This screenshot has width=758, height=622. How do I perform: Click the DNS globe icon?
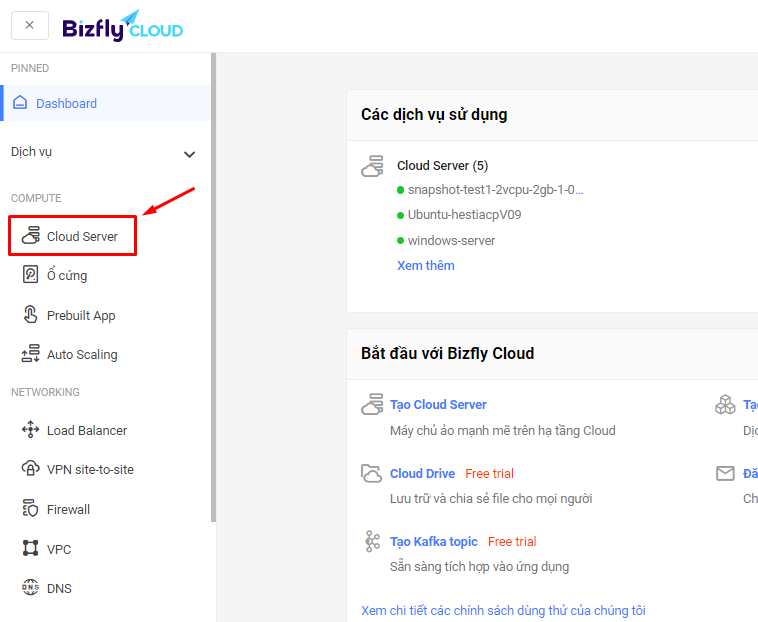pos(30,587)
